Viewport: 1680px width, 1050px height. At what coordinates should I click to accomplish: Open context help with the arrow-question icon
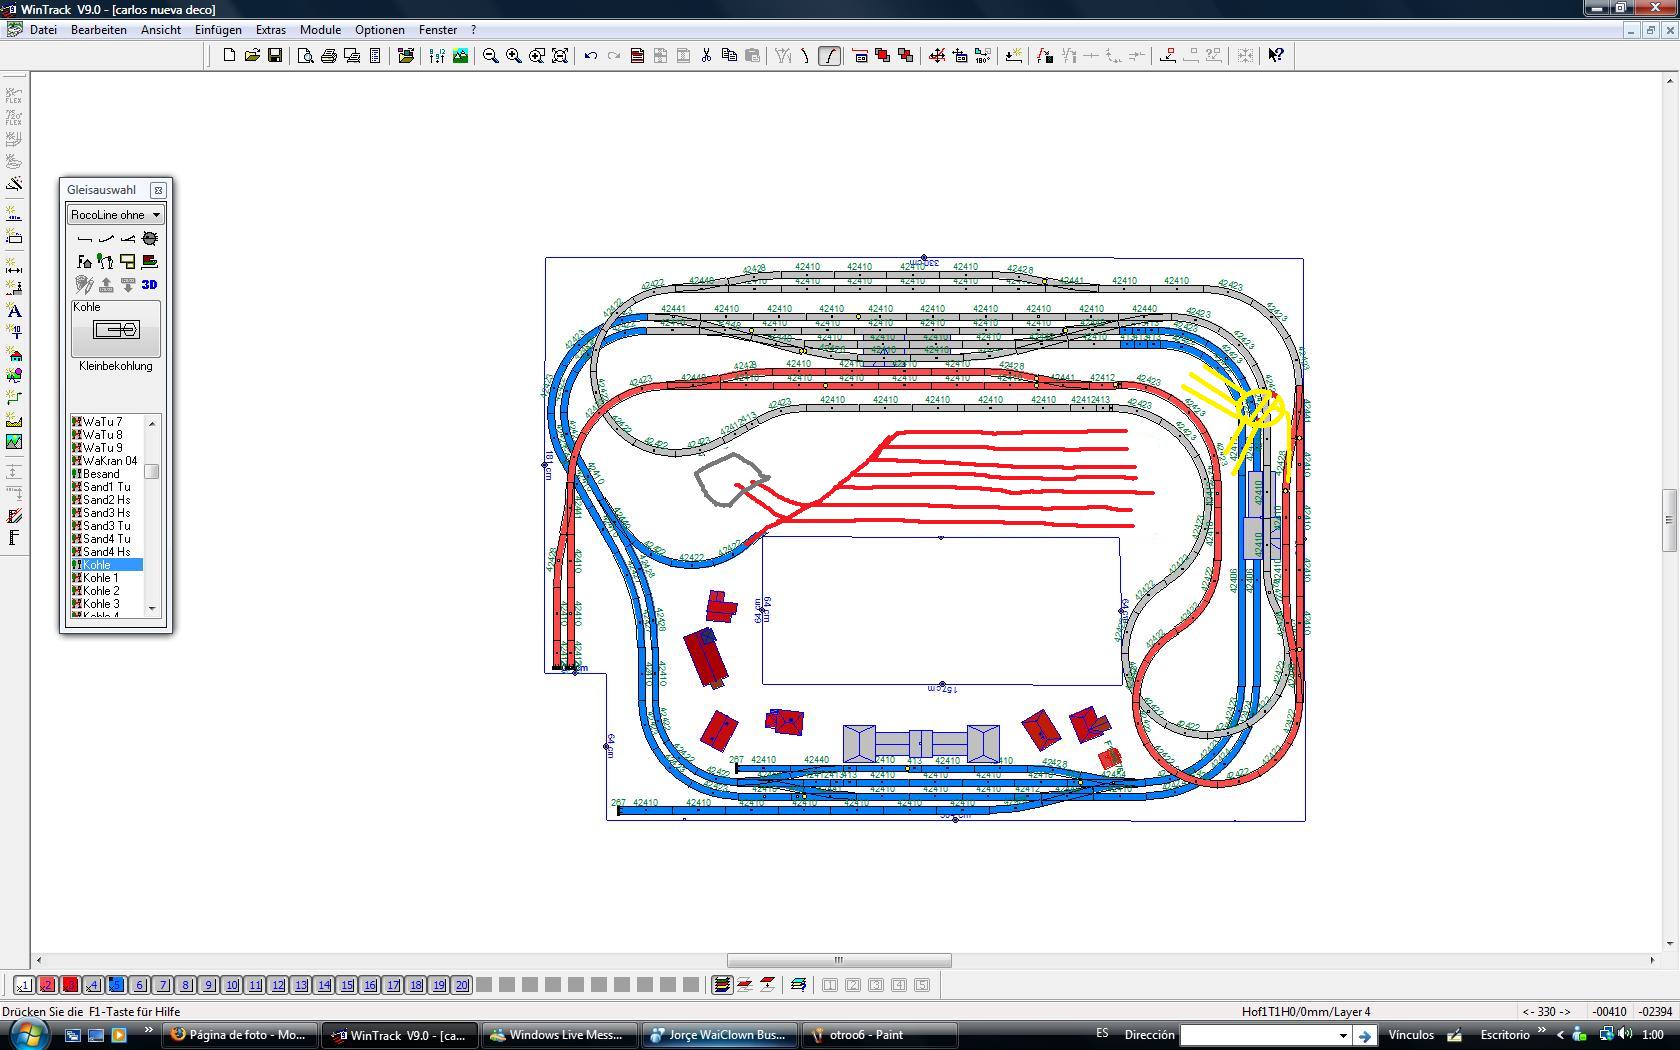coord(1276,56)
